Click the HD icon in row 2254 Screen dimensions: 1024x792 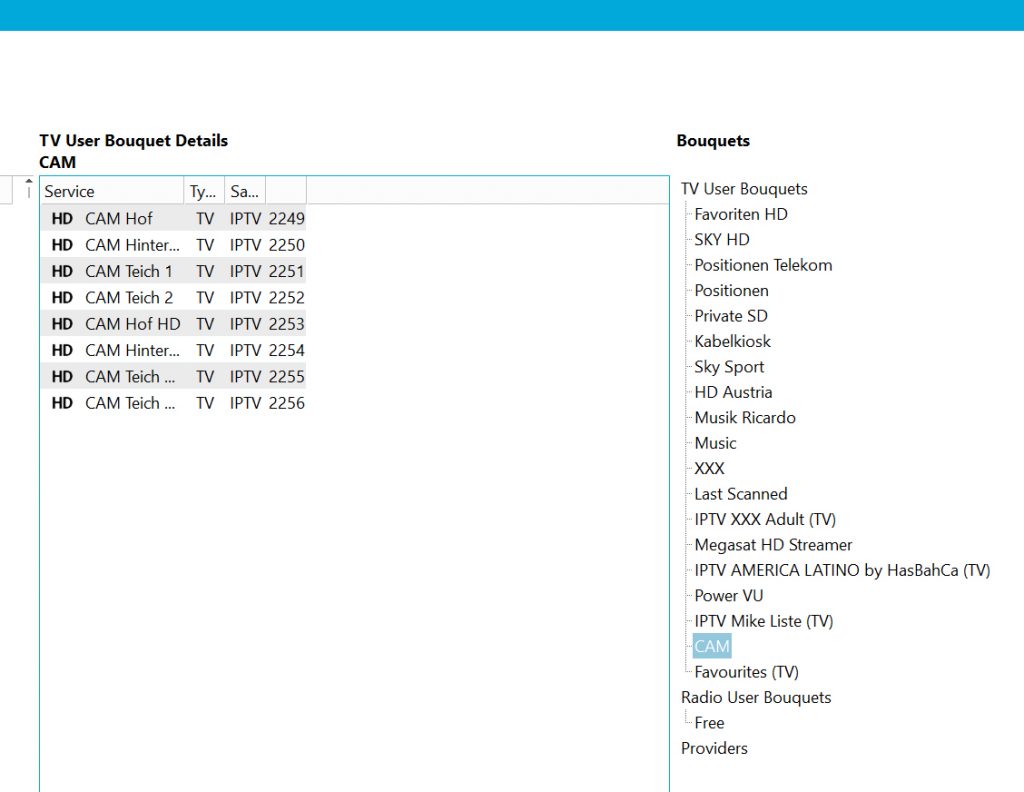point(62,350)
